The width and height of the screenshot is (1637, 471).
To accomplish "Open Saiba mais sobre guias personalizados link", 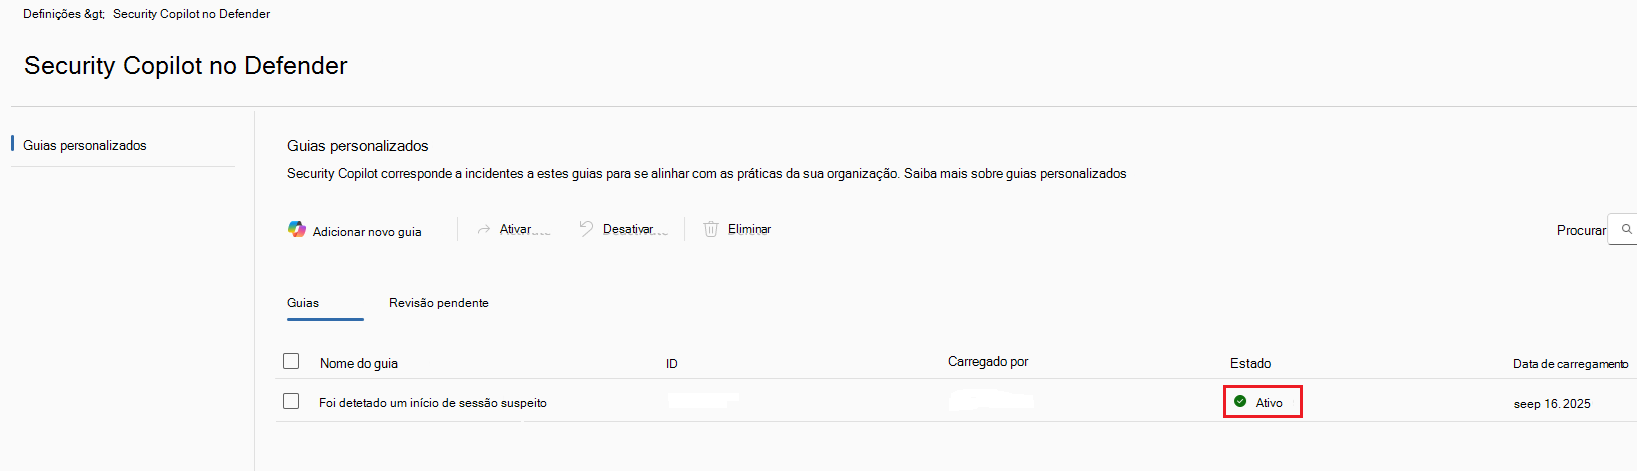I will tap(1015, 173).
